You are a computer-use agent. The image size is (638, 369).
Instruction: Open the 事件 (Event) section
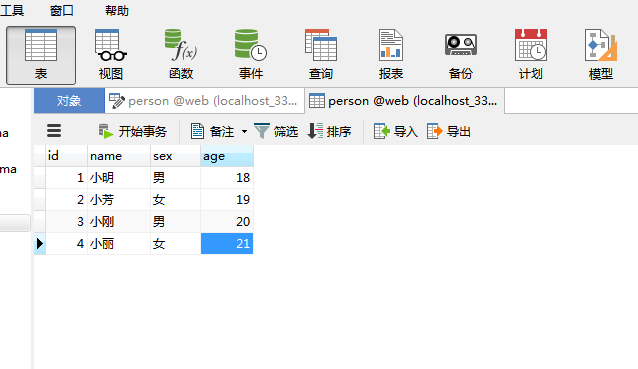(x=251, y=55)
